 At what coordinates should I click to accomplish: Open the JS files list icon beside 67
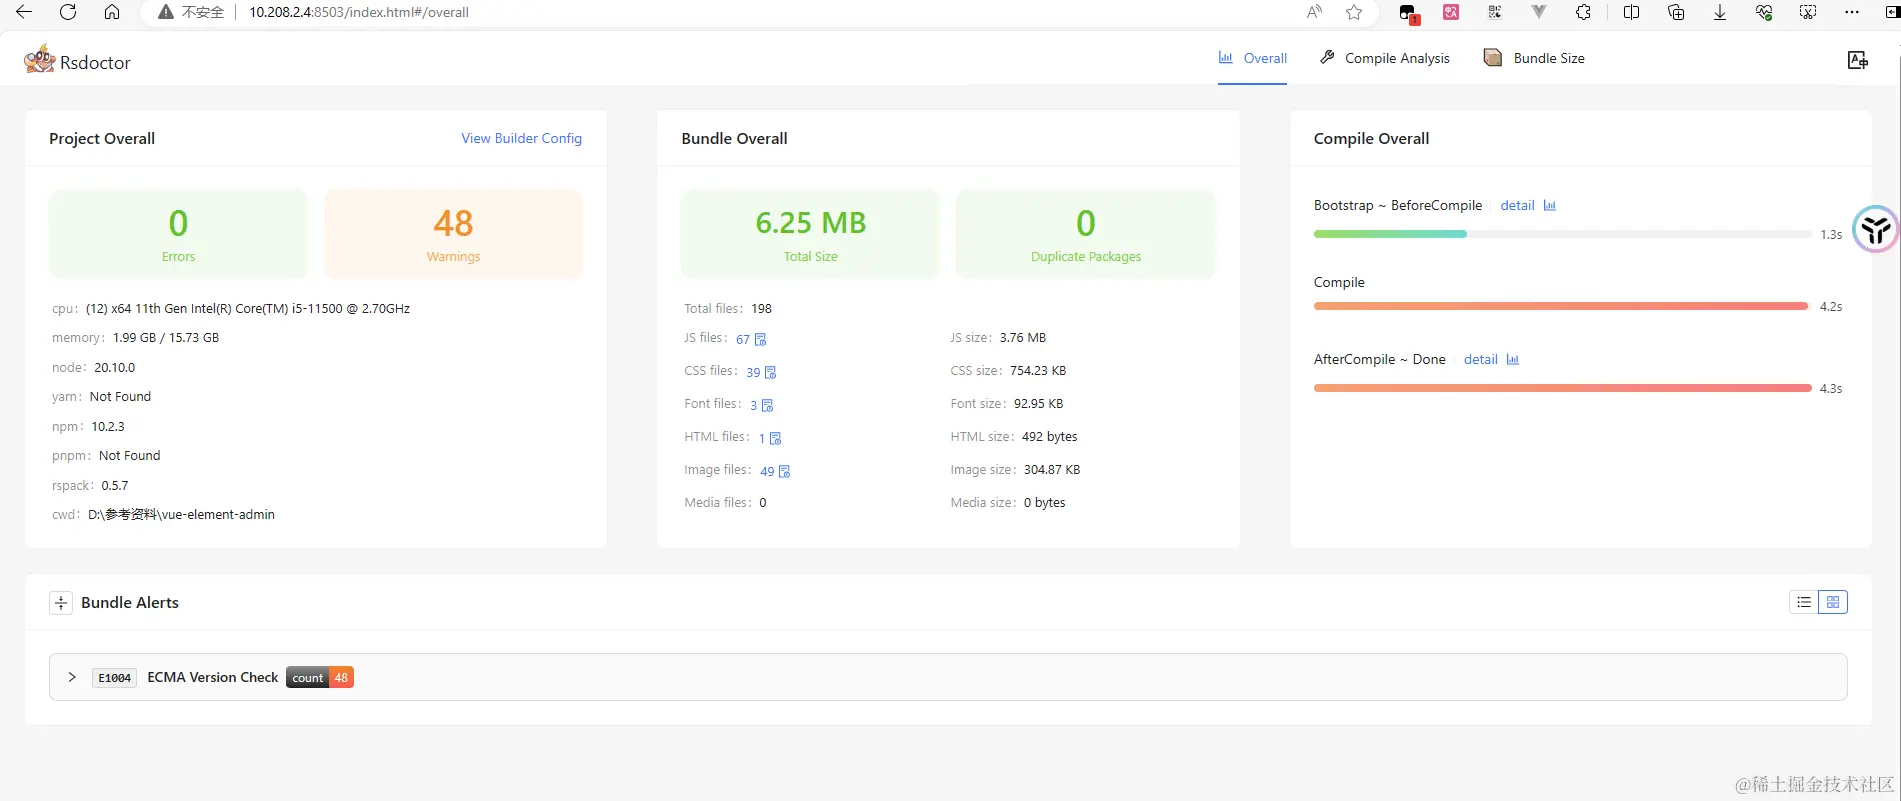(x=760, y=339)
